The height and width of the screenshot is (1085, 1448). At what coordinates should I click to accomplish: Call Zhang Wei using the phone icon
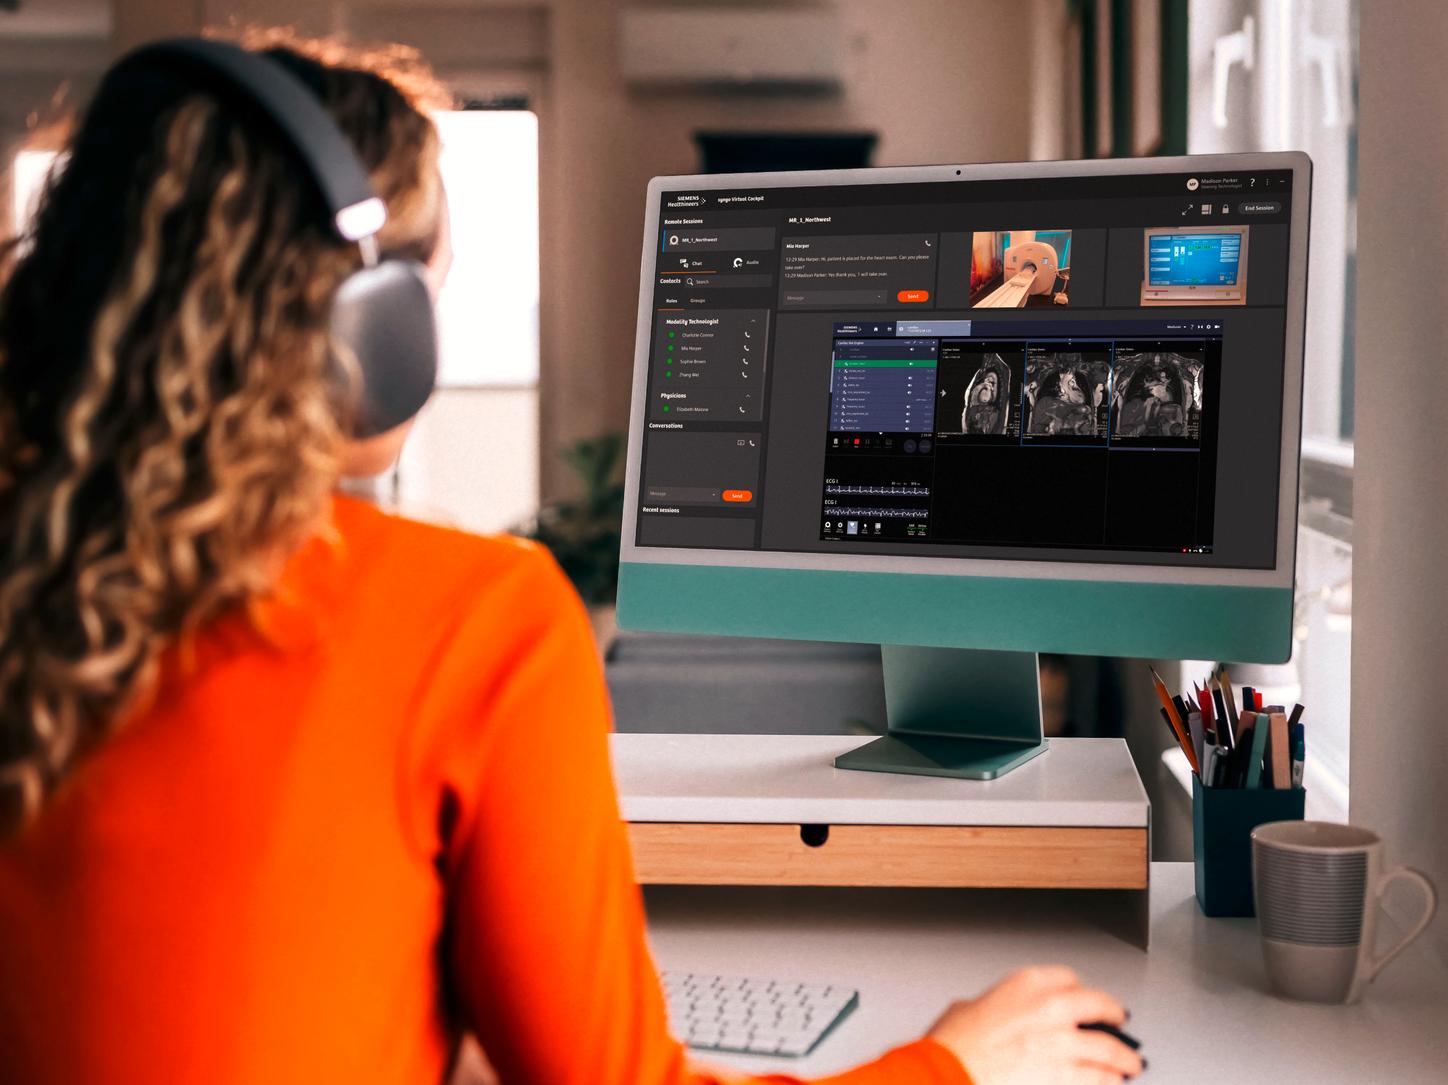click(744, 375)
